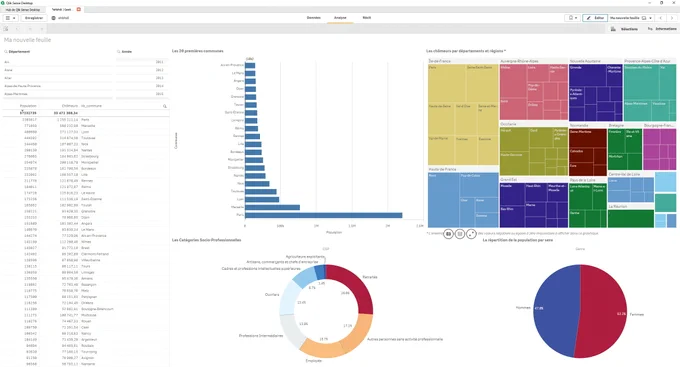Select Allier in Département list

[x=58, y=78]
